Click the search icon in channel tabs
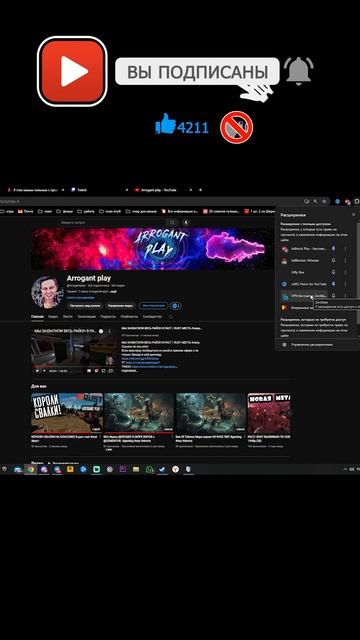Viewport: 360px width, 640px height. point(170,316)
